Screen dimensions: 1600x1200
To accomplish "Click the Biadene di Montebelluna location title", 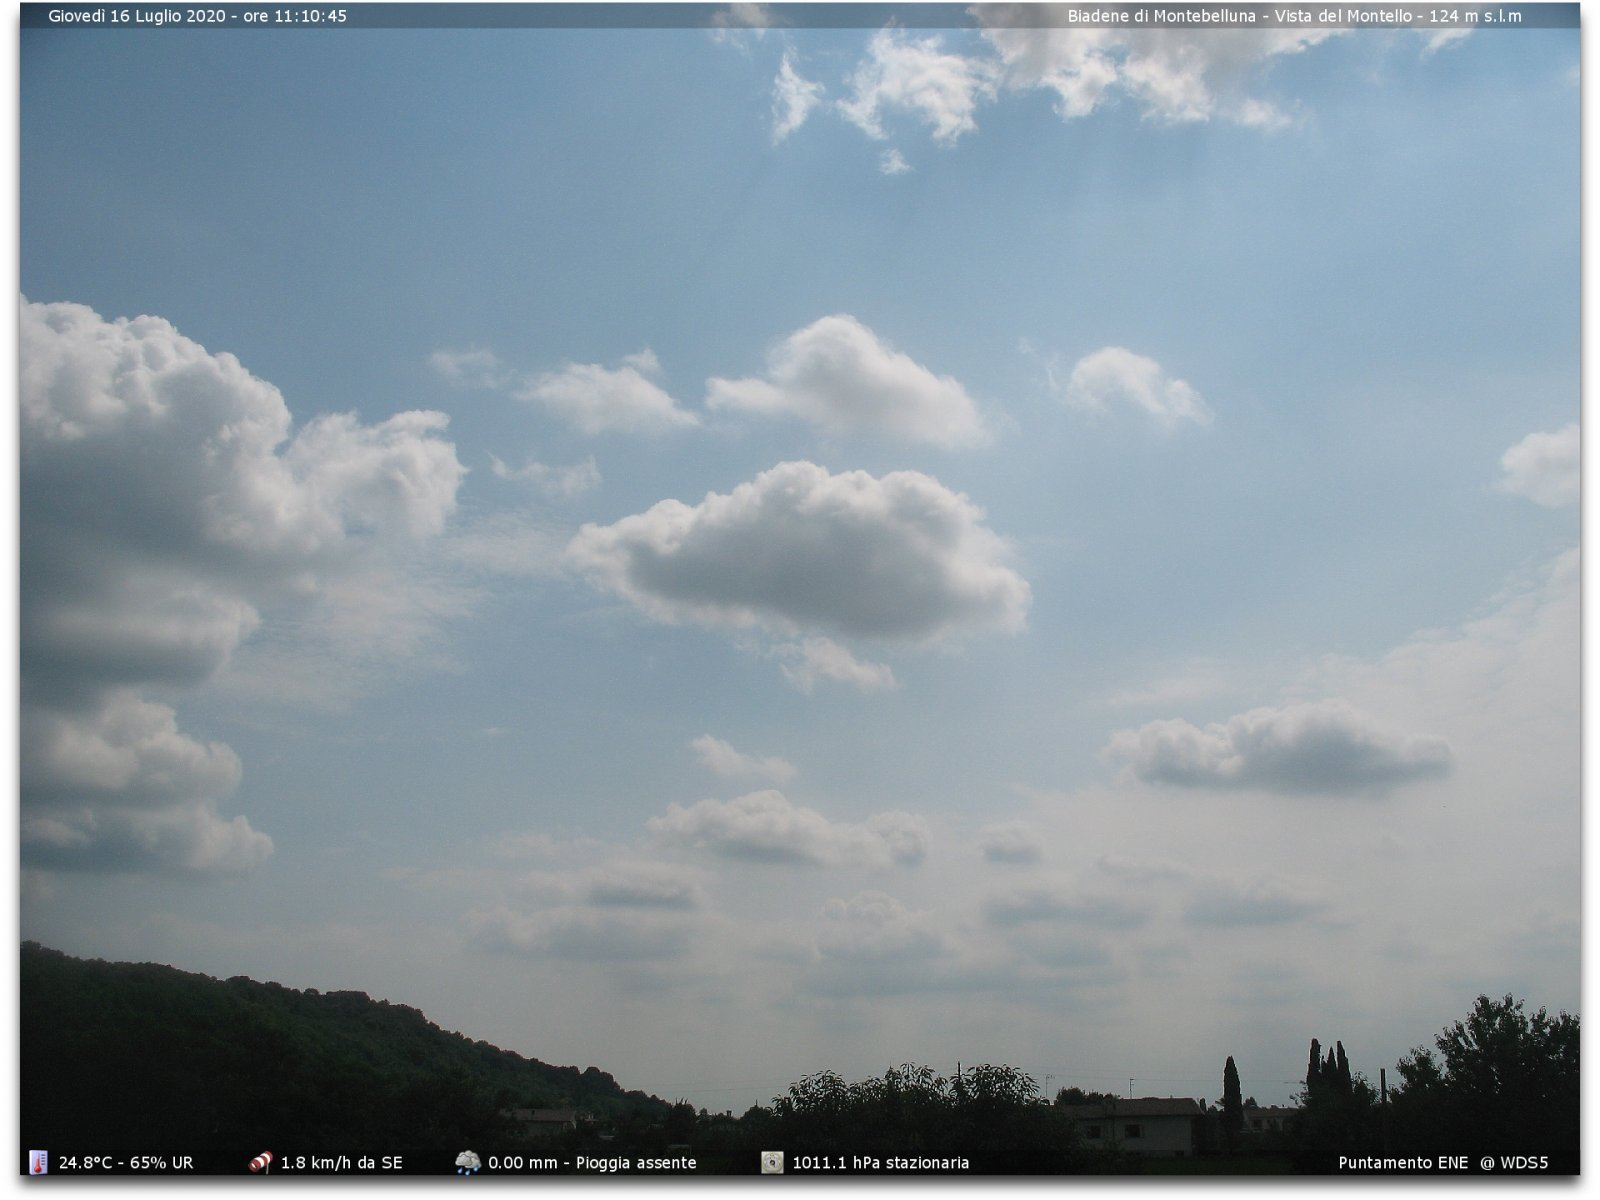I will [1161, 16].
